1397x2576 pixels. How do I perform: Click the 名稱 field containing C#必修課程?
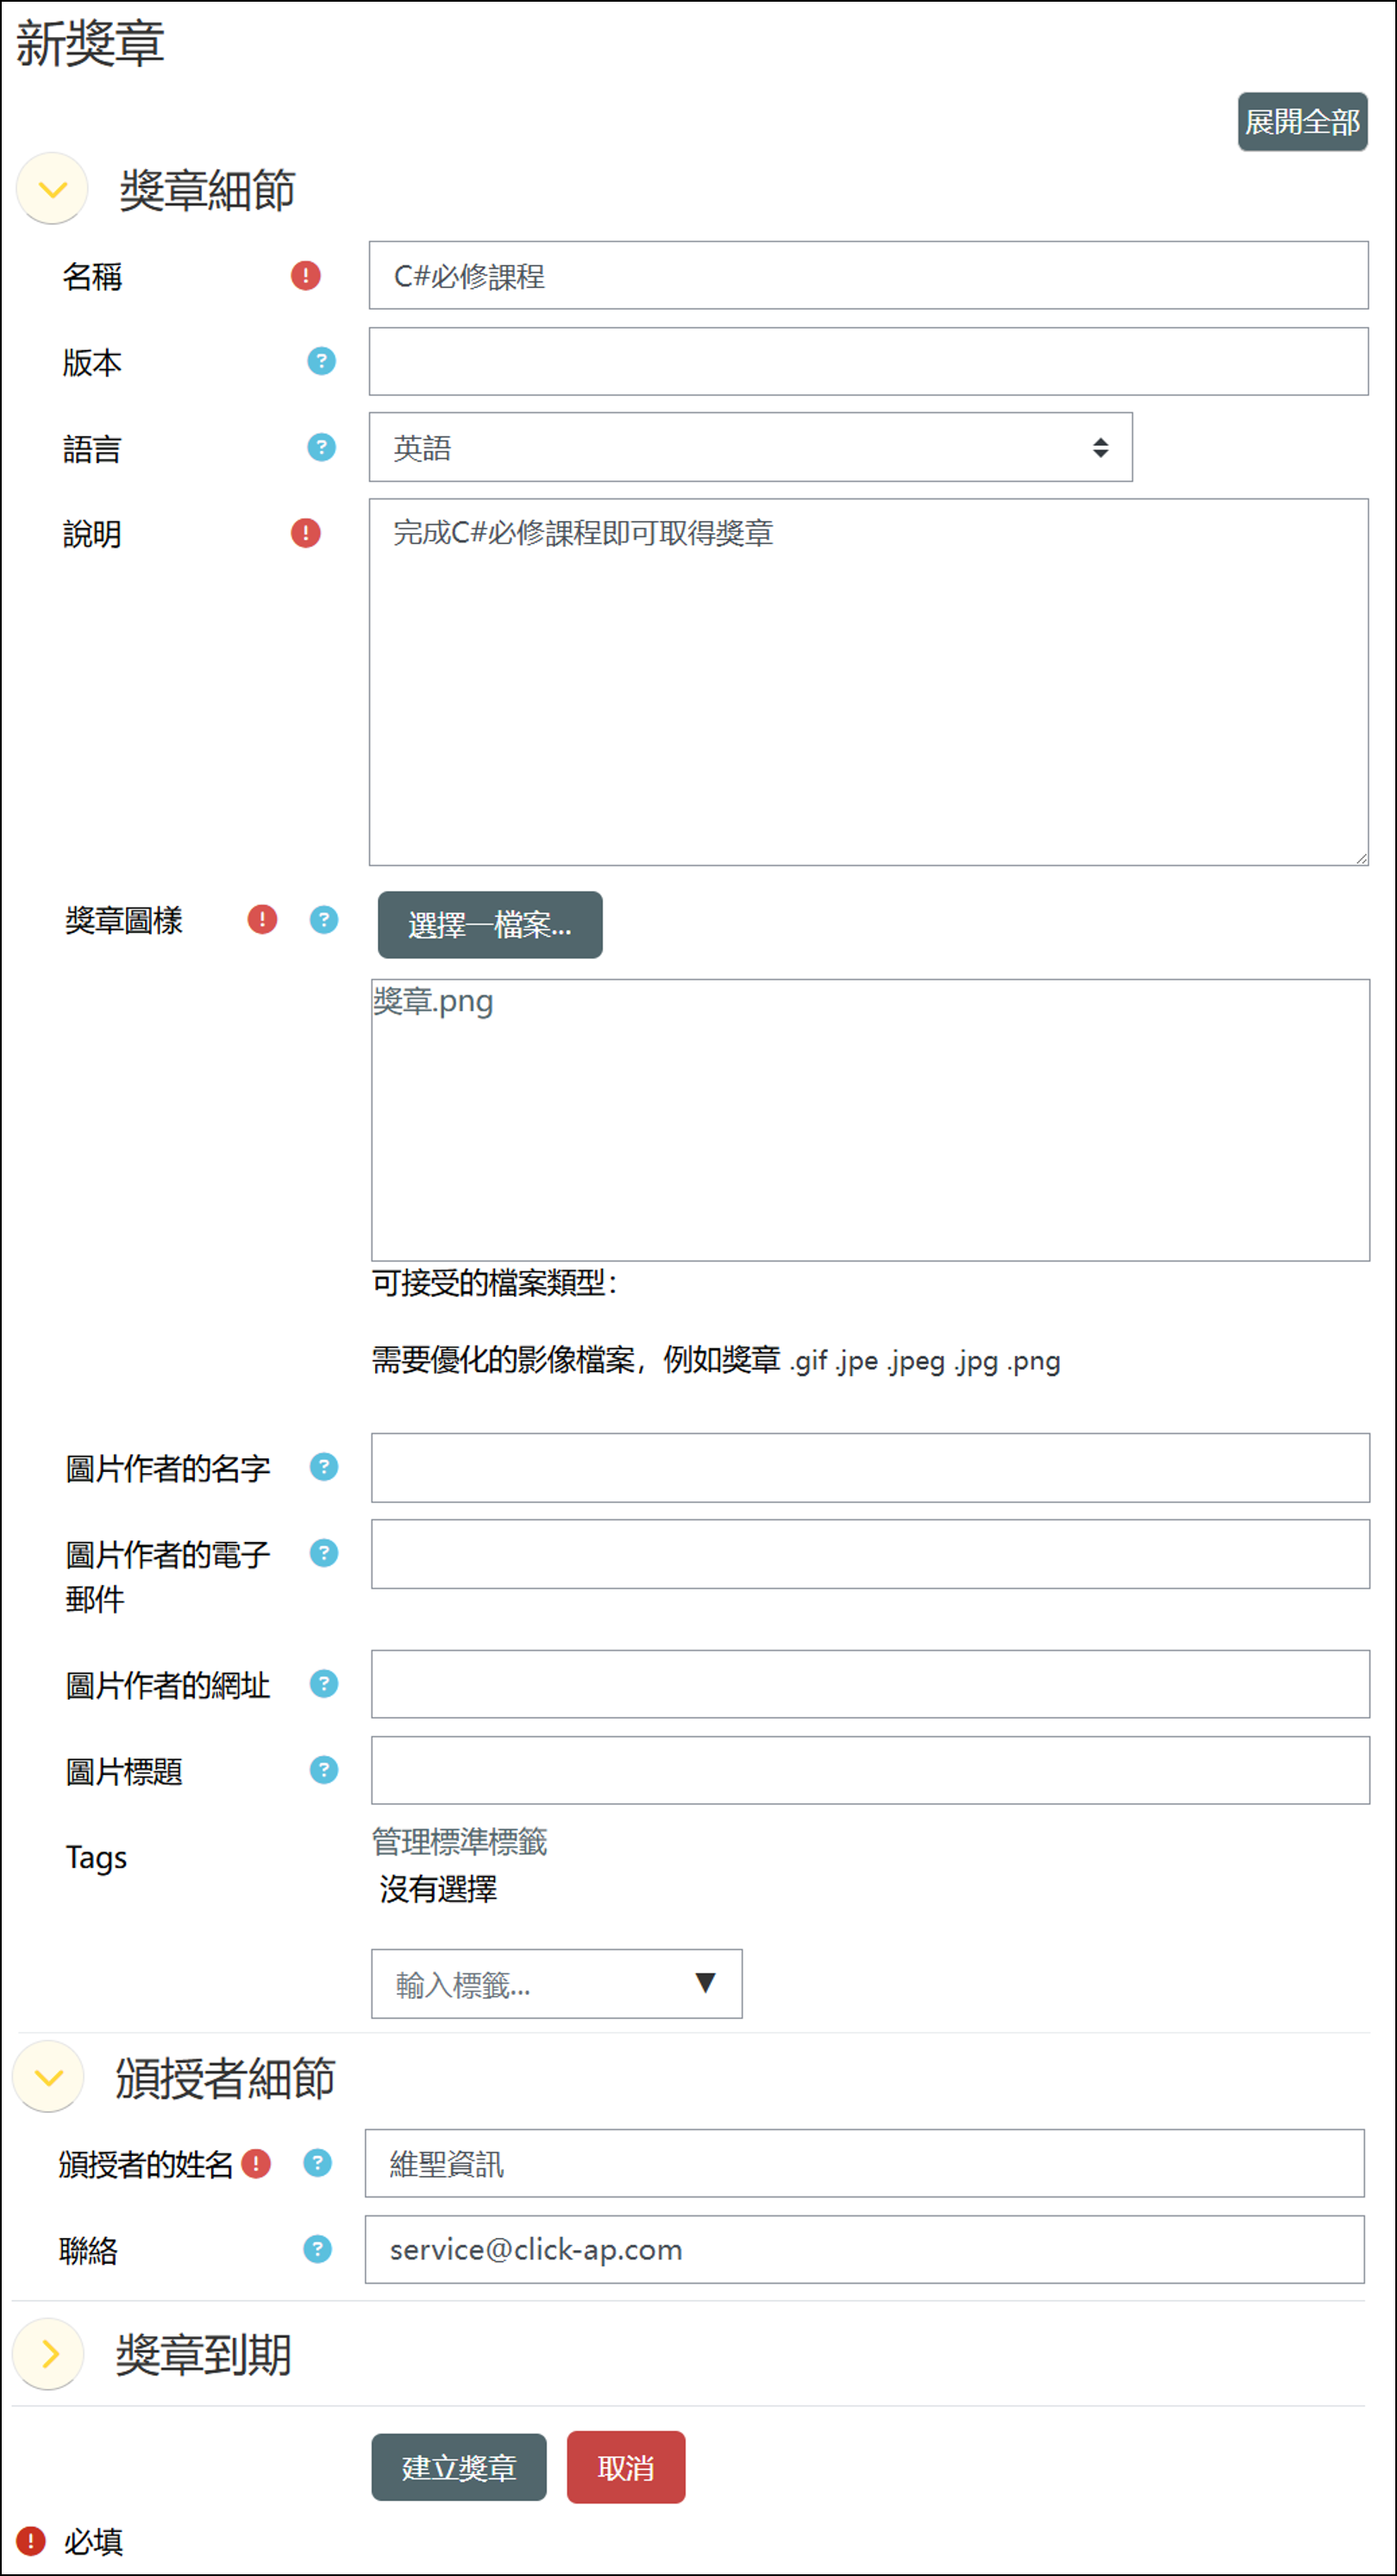(868, 275)
